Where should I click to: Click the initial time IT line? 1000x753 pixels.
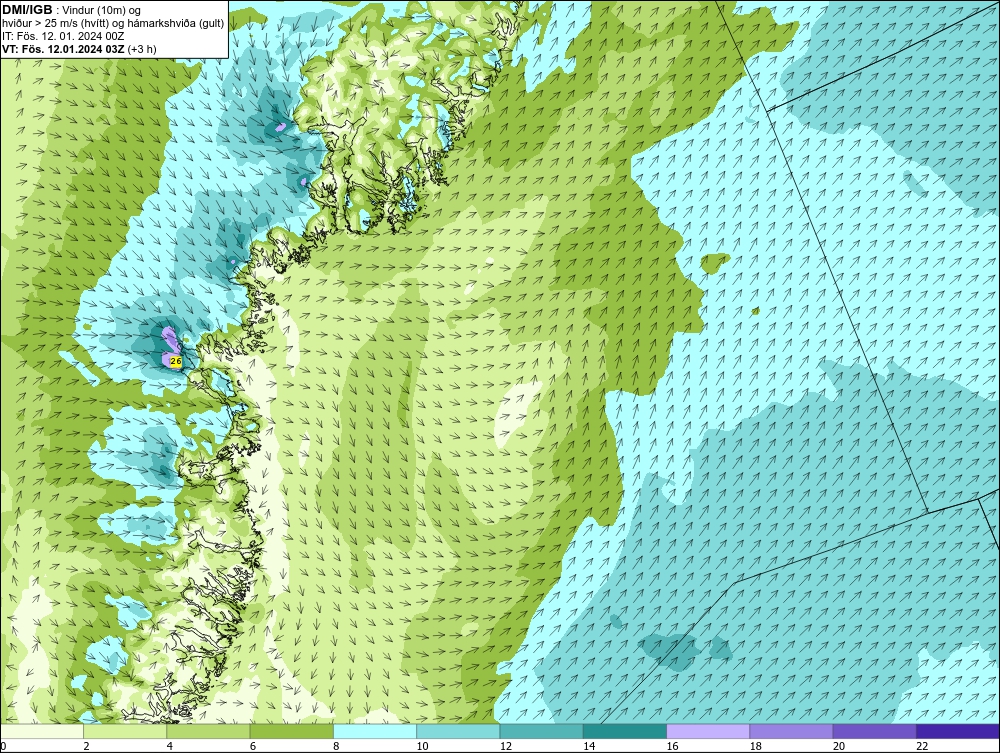(x=62, y=36)
